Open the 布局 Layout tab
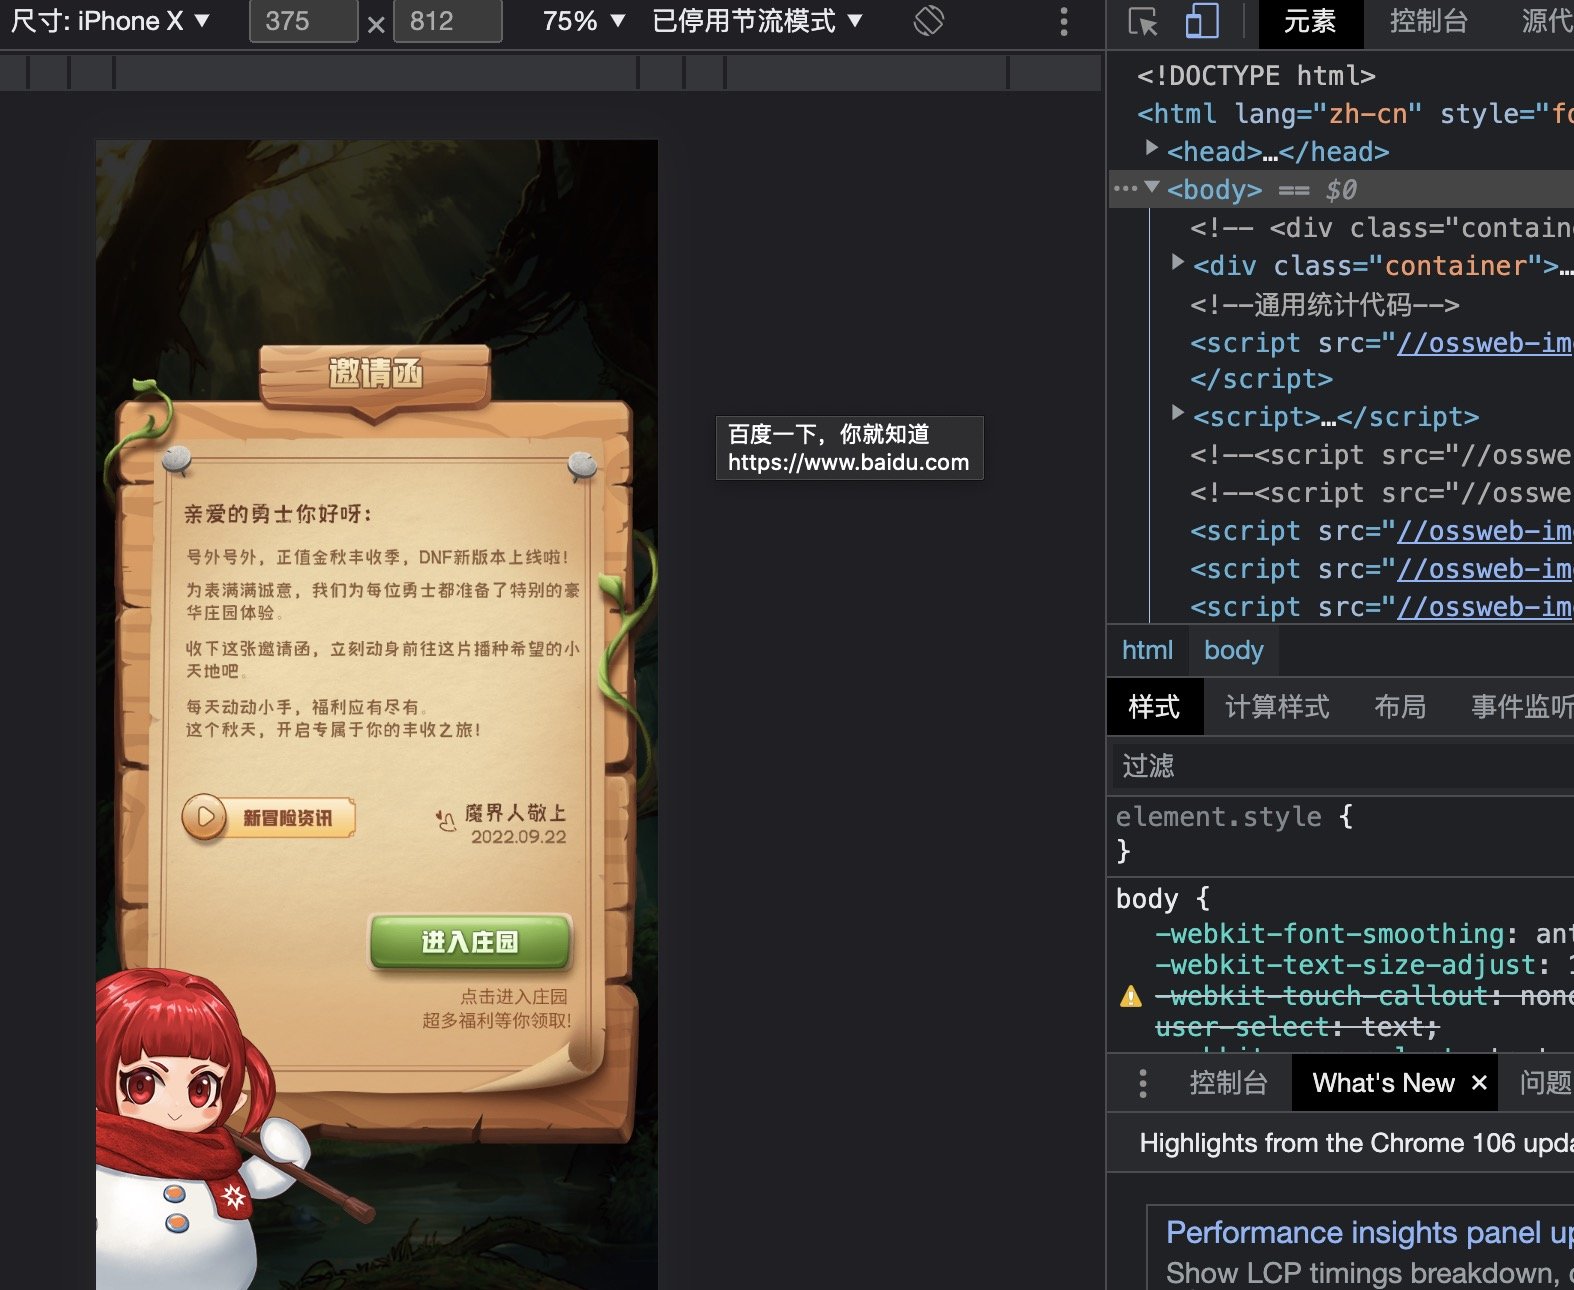Screen dimensions: 1574x1290 (1400, 707)
